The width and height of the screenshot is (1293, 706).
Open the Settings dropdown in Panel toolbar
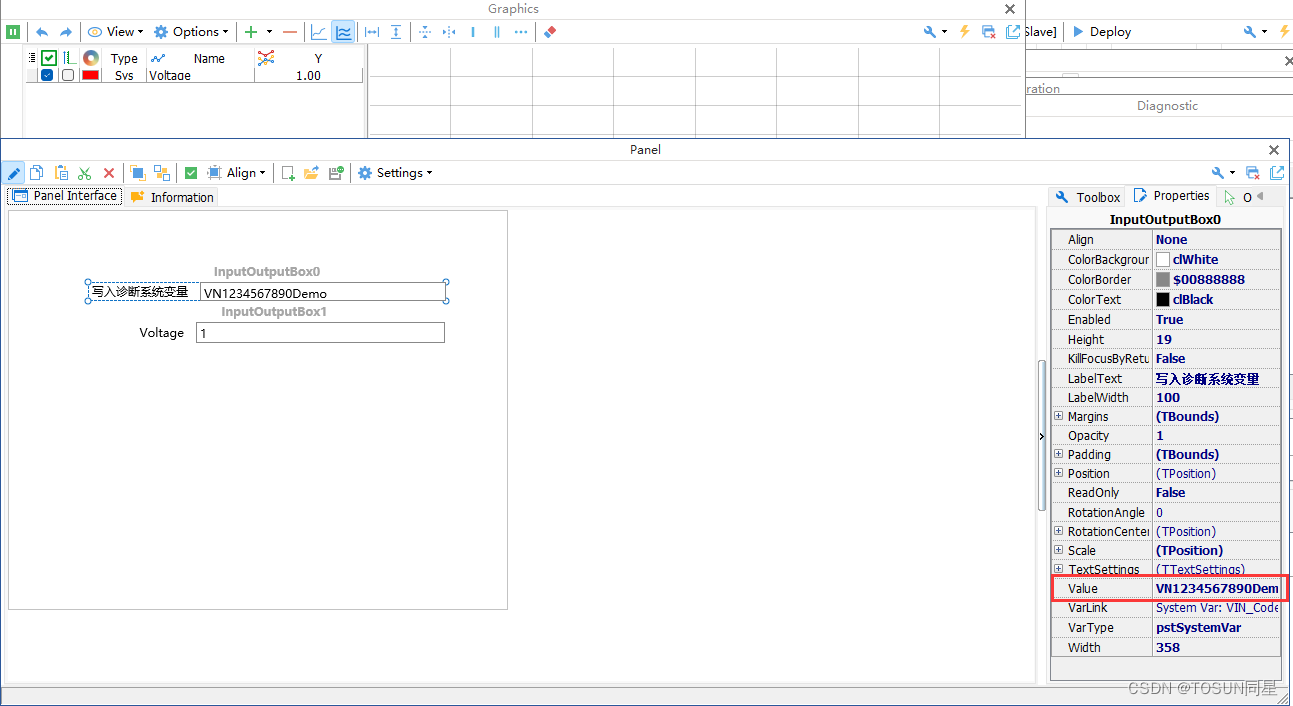click(396, 173)
